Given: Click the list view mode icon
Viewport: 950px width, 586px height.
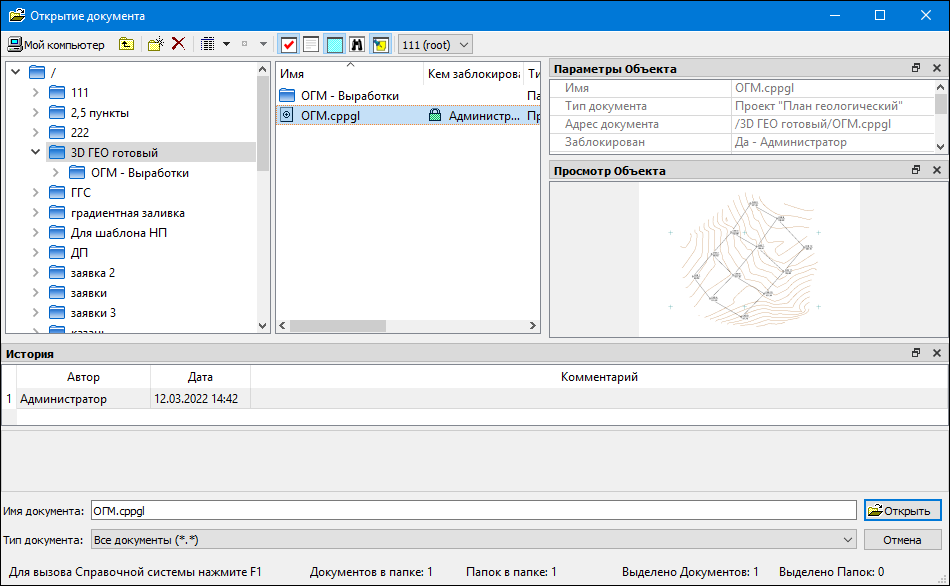Looking at the screenshot, I should coord(208,44).
